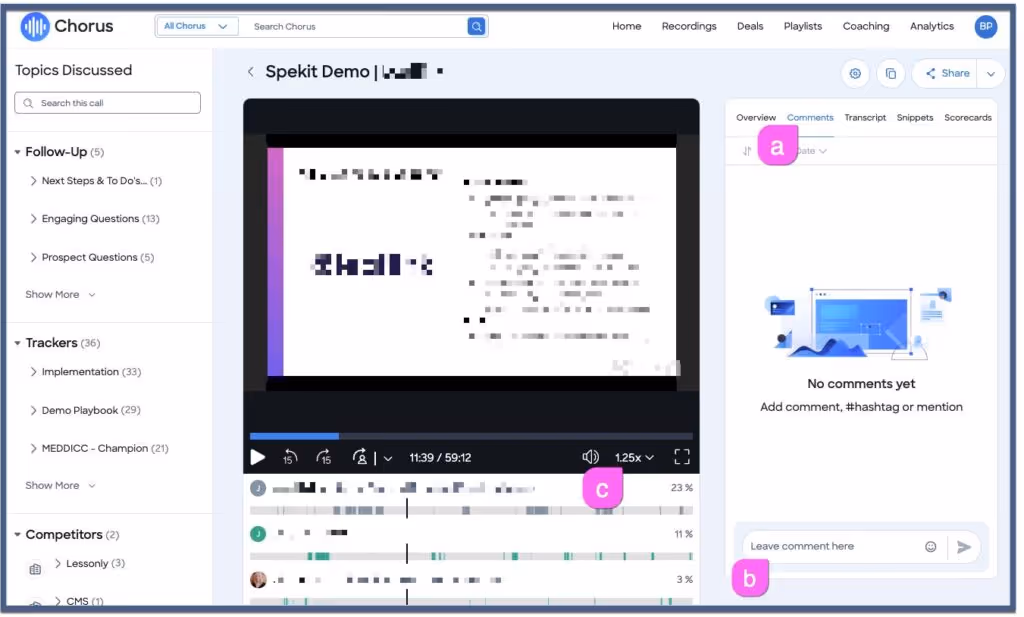The image size is (1024, 617).
Task: Open the Date sort dropdown in Comments
Action: coord(812,151)
